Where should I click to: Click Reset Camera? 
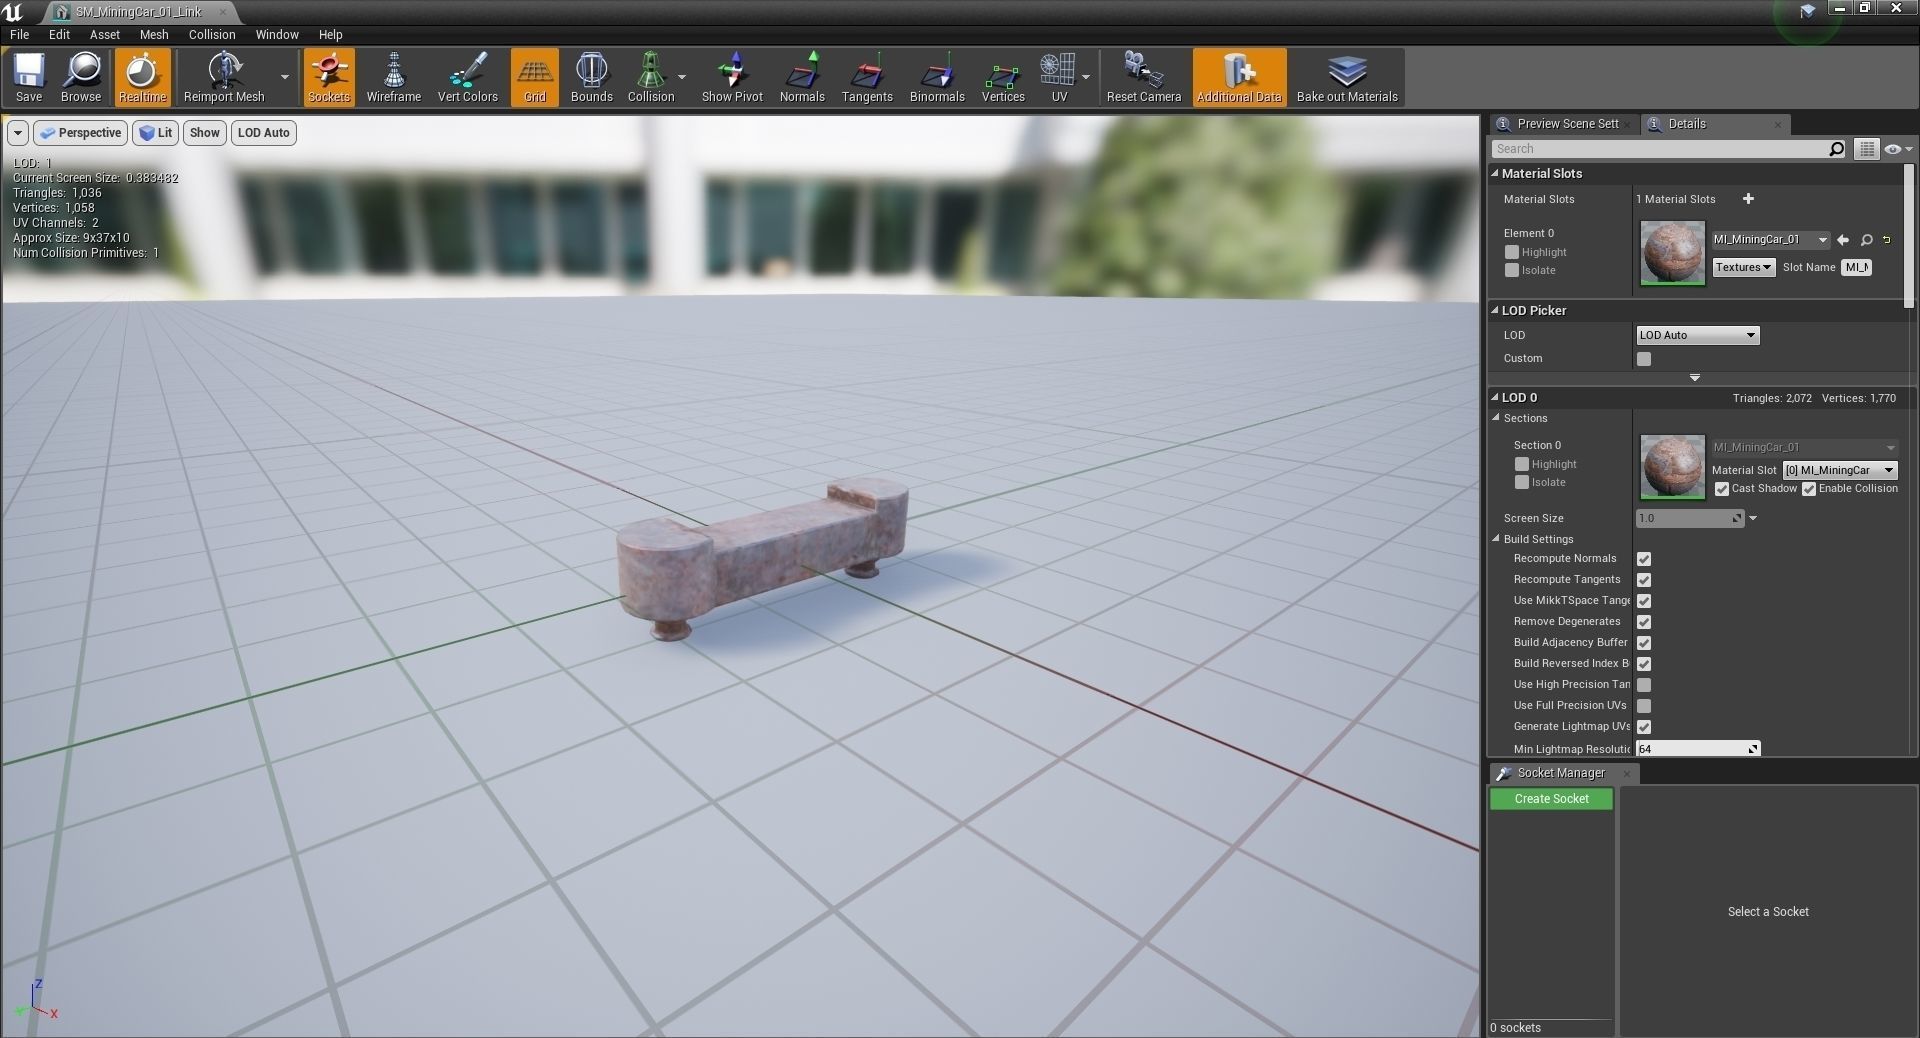[1144, 77]
